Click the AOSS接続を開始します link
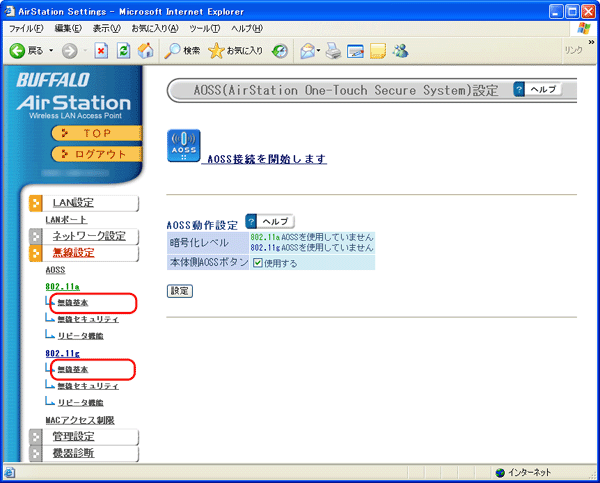 [x=266, y=159]
